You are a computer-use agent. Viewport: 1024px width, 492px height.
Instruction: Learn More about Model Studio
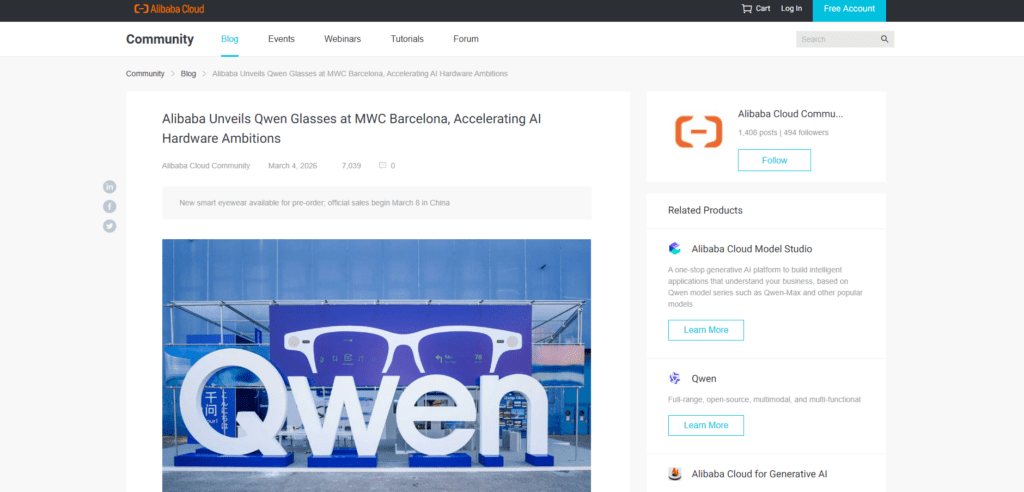(x=706, y=330)
